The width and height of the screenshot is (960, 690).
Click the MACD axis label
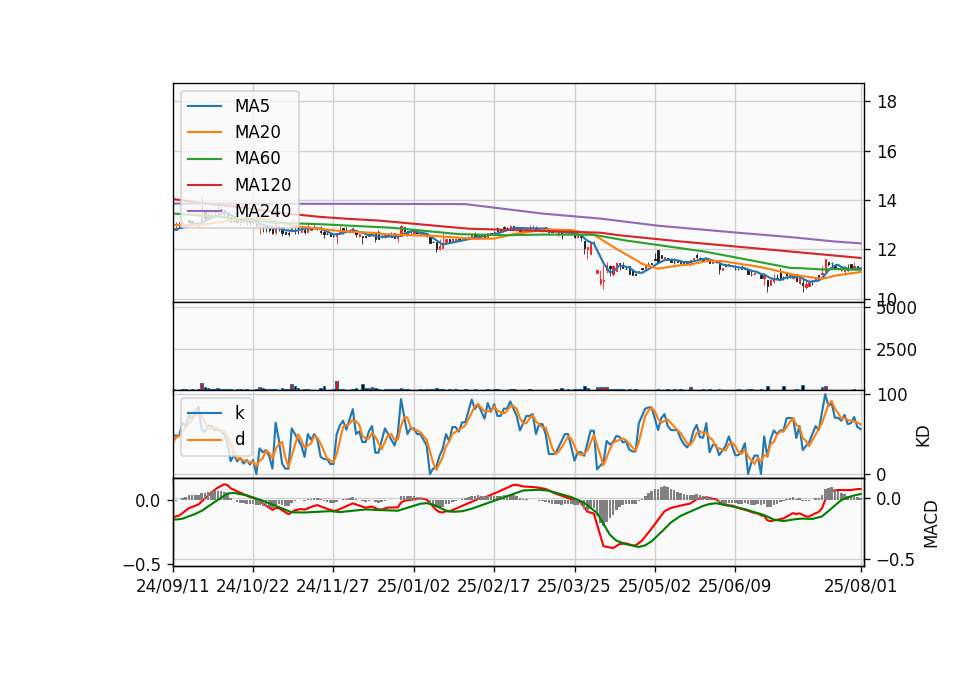(x=931, y=525)
